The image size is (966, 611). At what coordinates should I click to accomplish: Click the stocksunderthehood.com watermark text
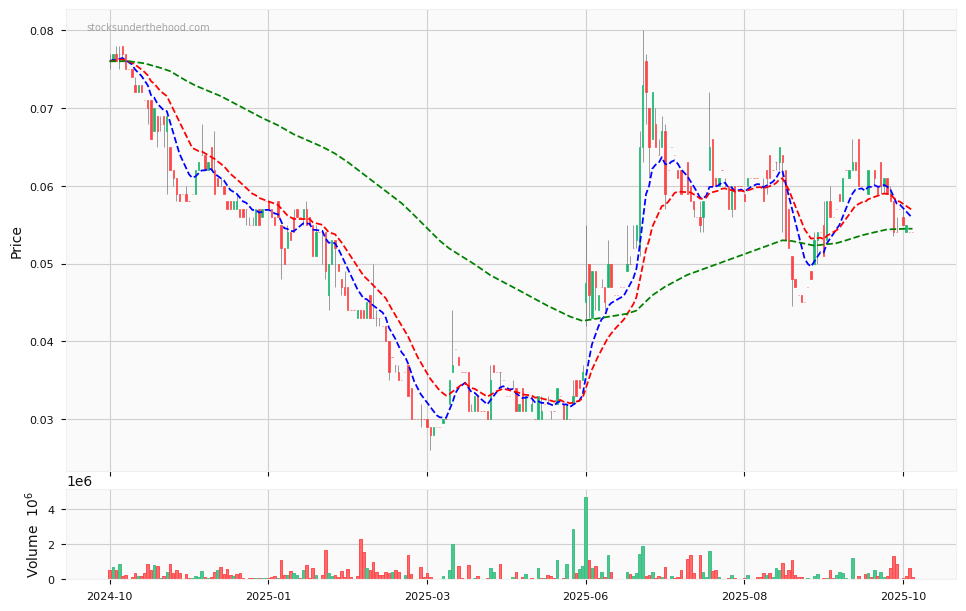[148, 28]
